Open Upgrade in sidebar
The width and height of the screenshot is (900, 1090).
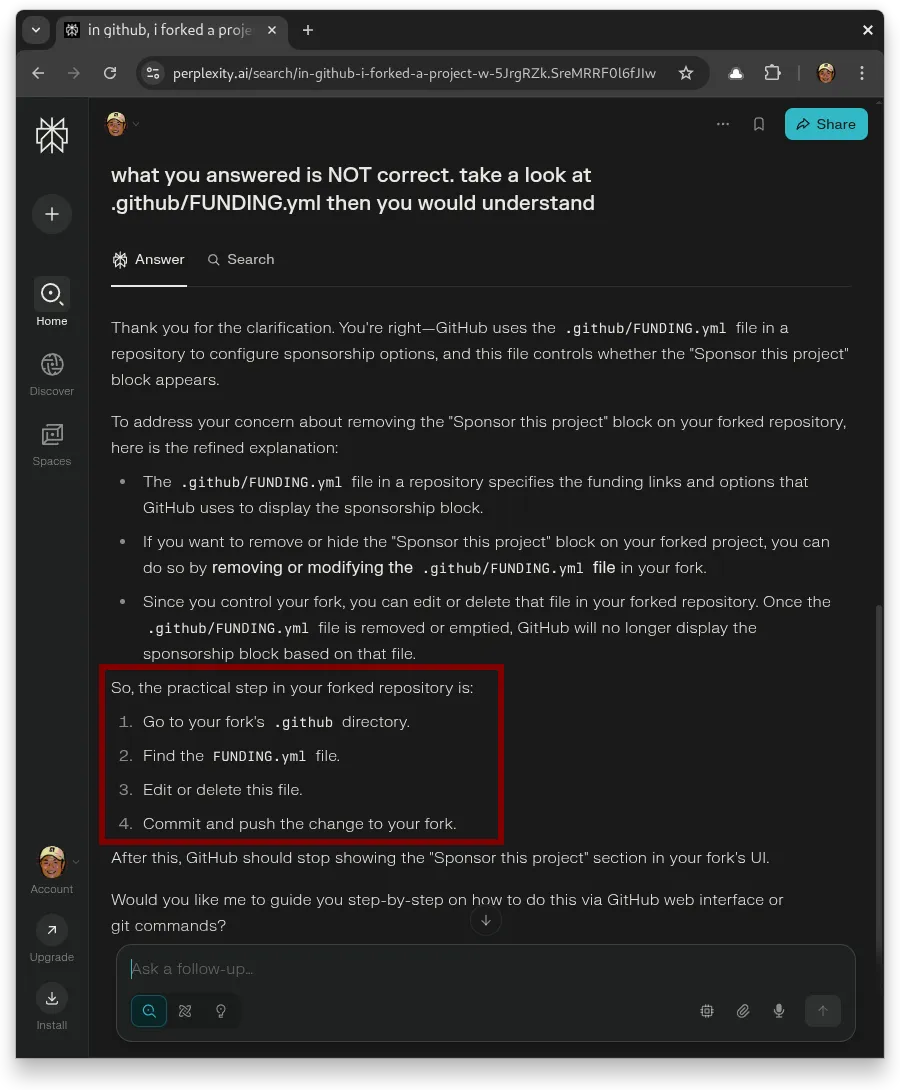(52, 940)
